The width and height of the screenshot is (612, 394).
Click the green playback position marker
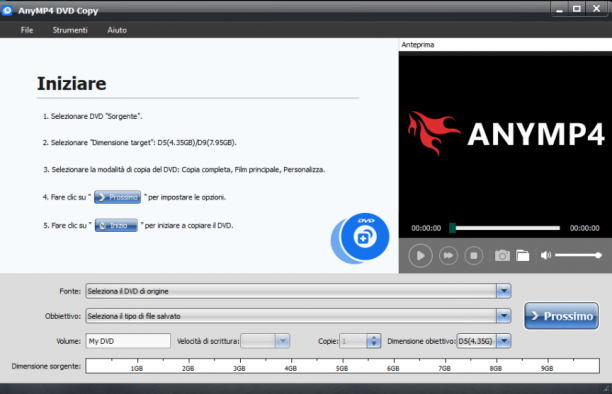(x=452, y=228)
